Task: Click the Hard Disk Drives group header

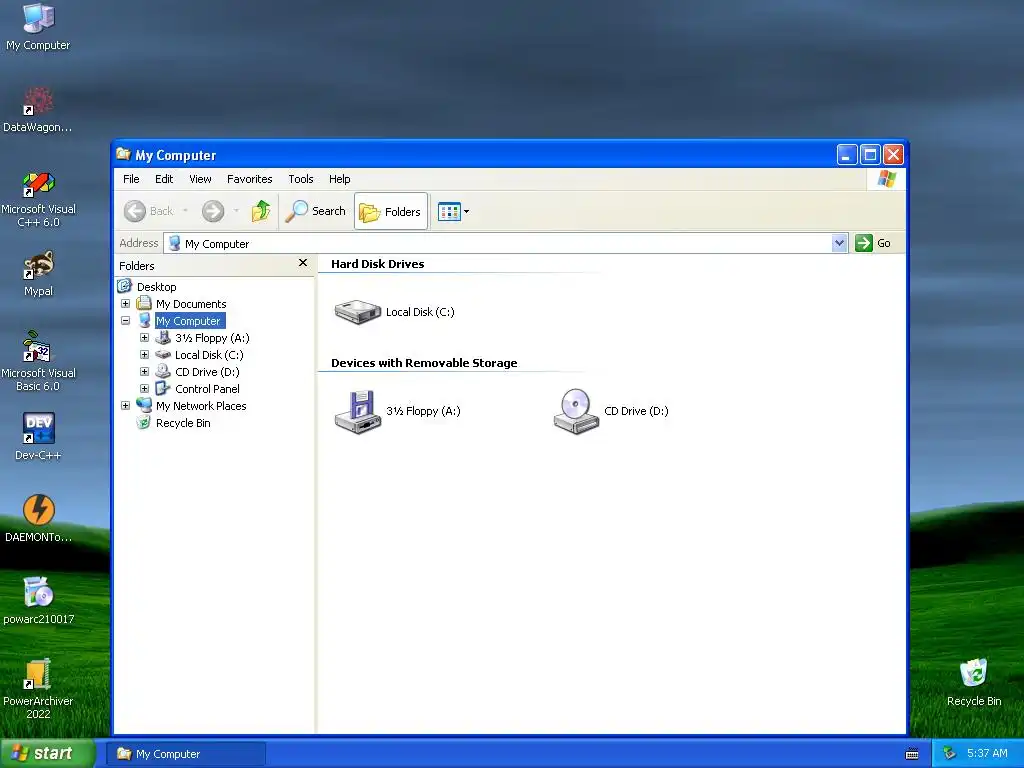Action: click(377, 264)
